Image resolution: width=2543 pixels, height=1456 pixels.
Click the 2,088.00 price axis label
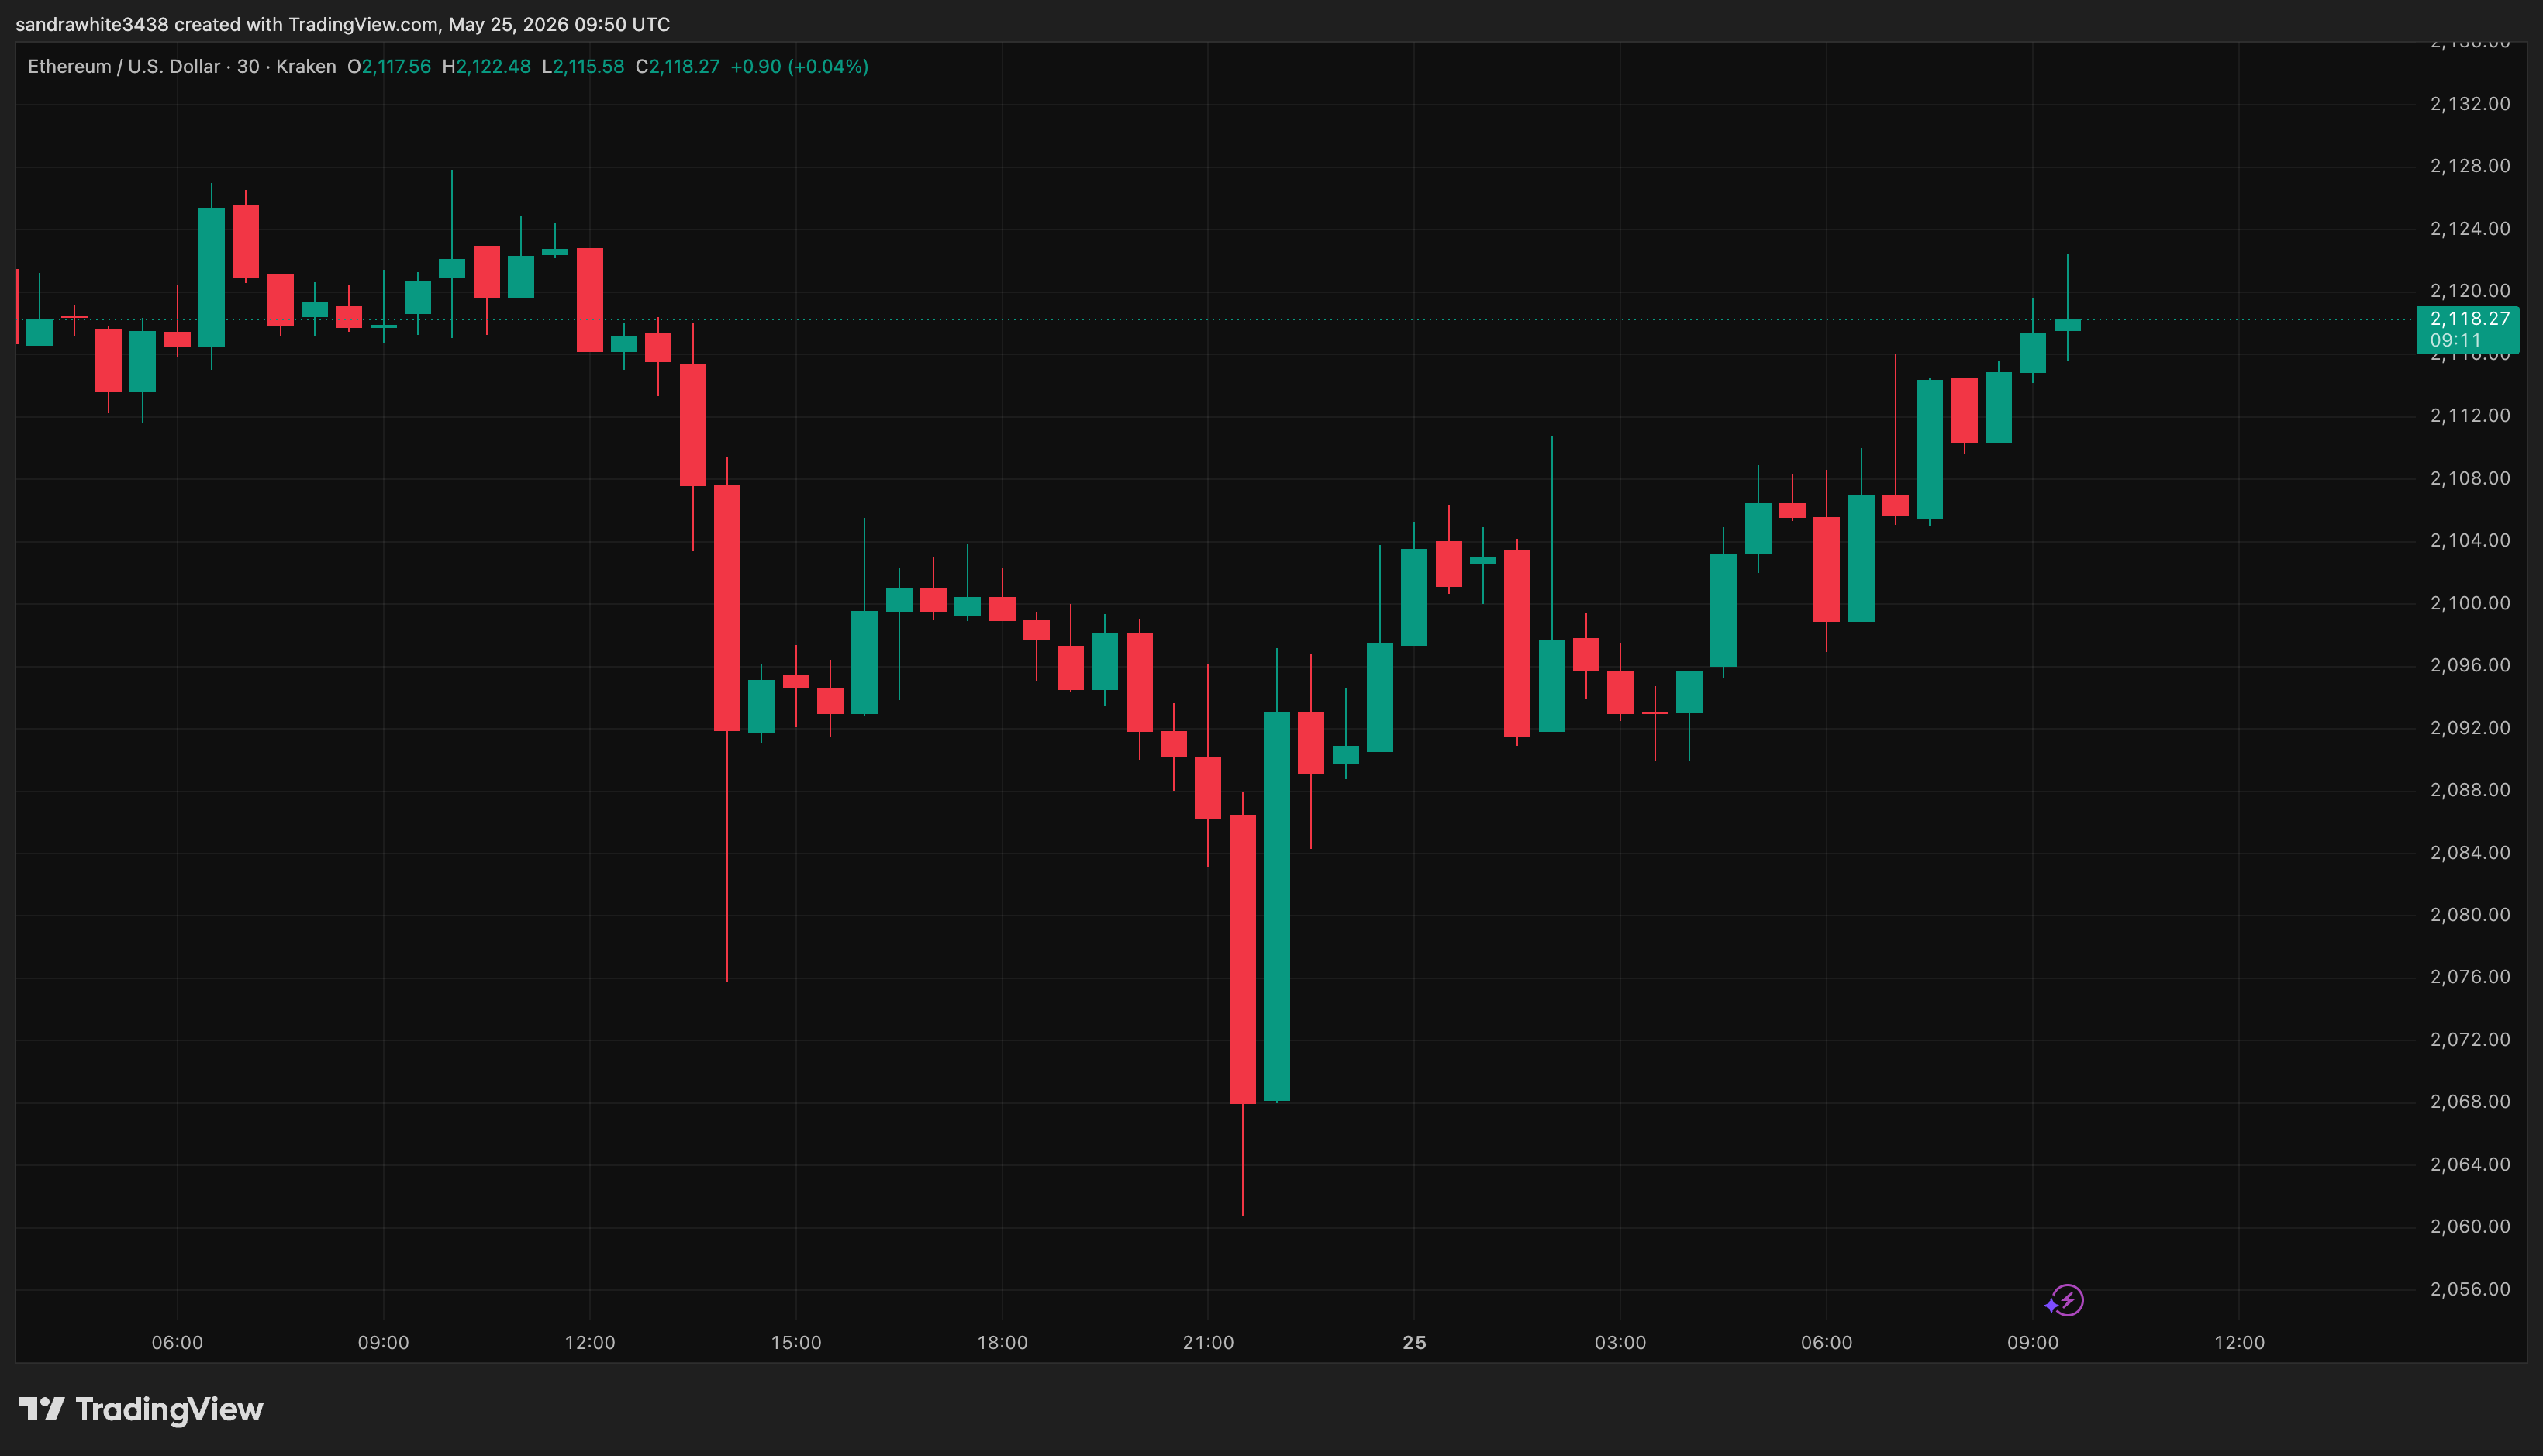(x=2469, y=790)
